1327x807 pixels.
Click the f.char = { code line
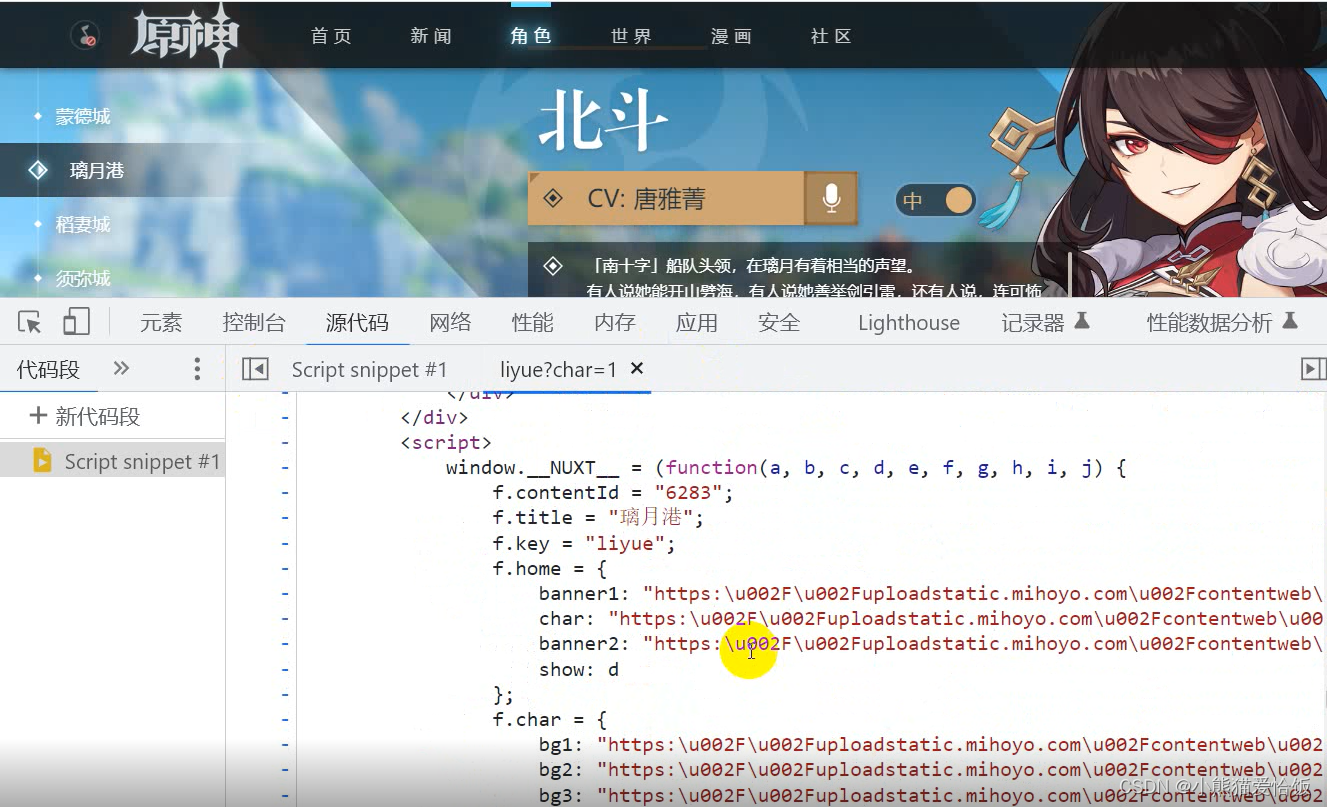click(x=549, y=719)
